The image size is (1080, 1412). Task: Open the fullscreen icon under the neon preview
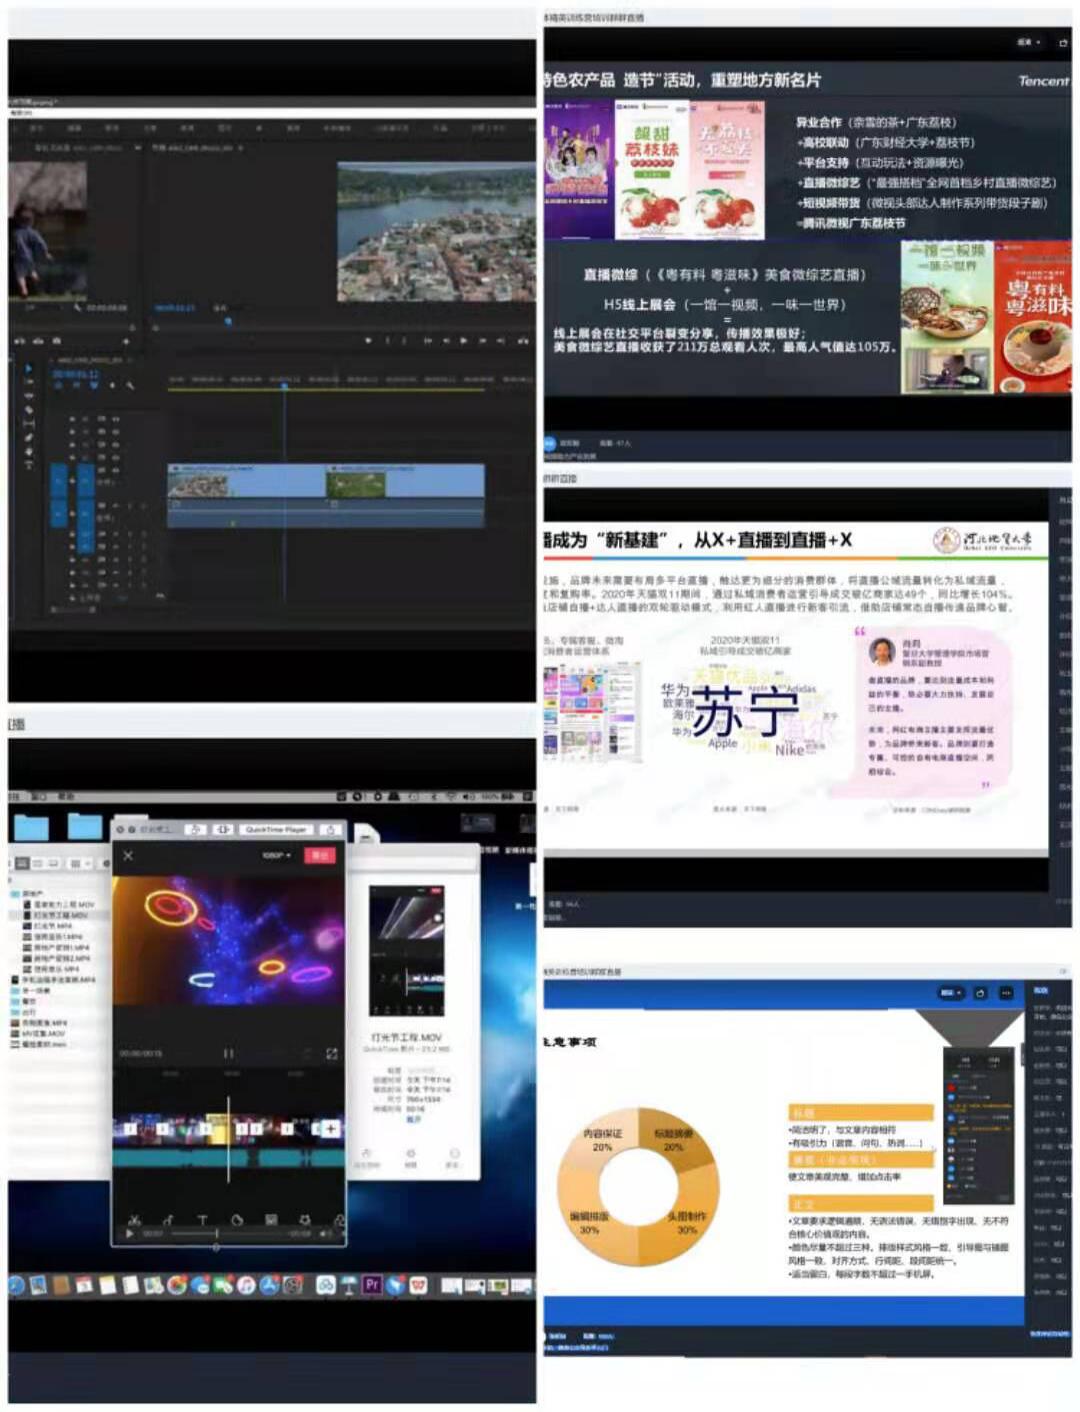[x=331, y=1053]
